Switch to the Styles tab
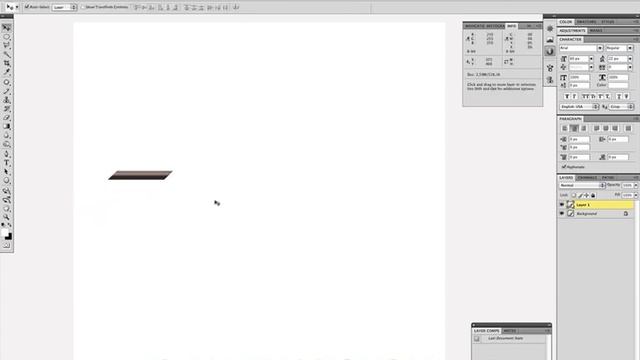Screen dimensions: 640x360 tap(607, 22)
